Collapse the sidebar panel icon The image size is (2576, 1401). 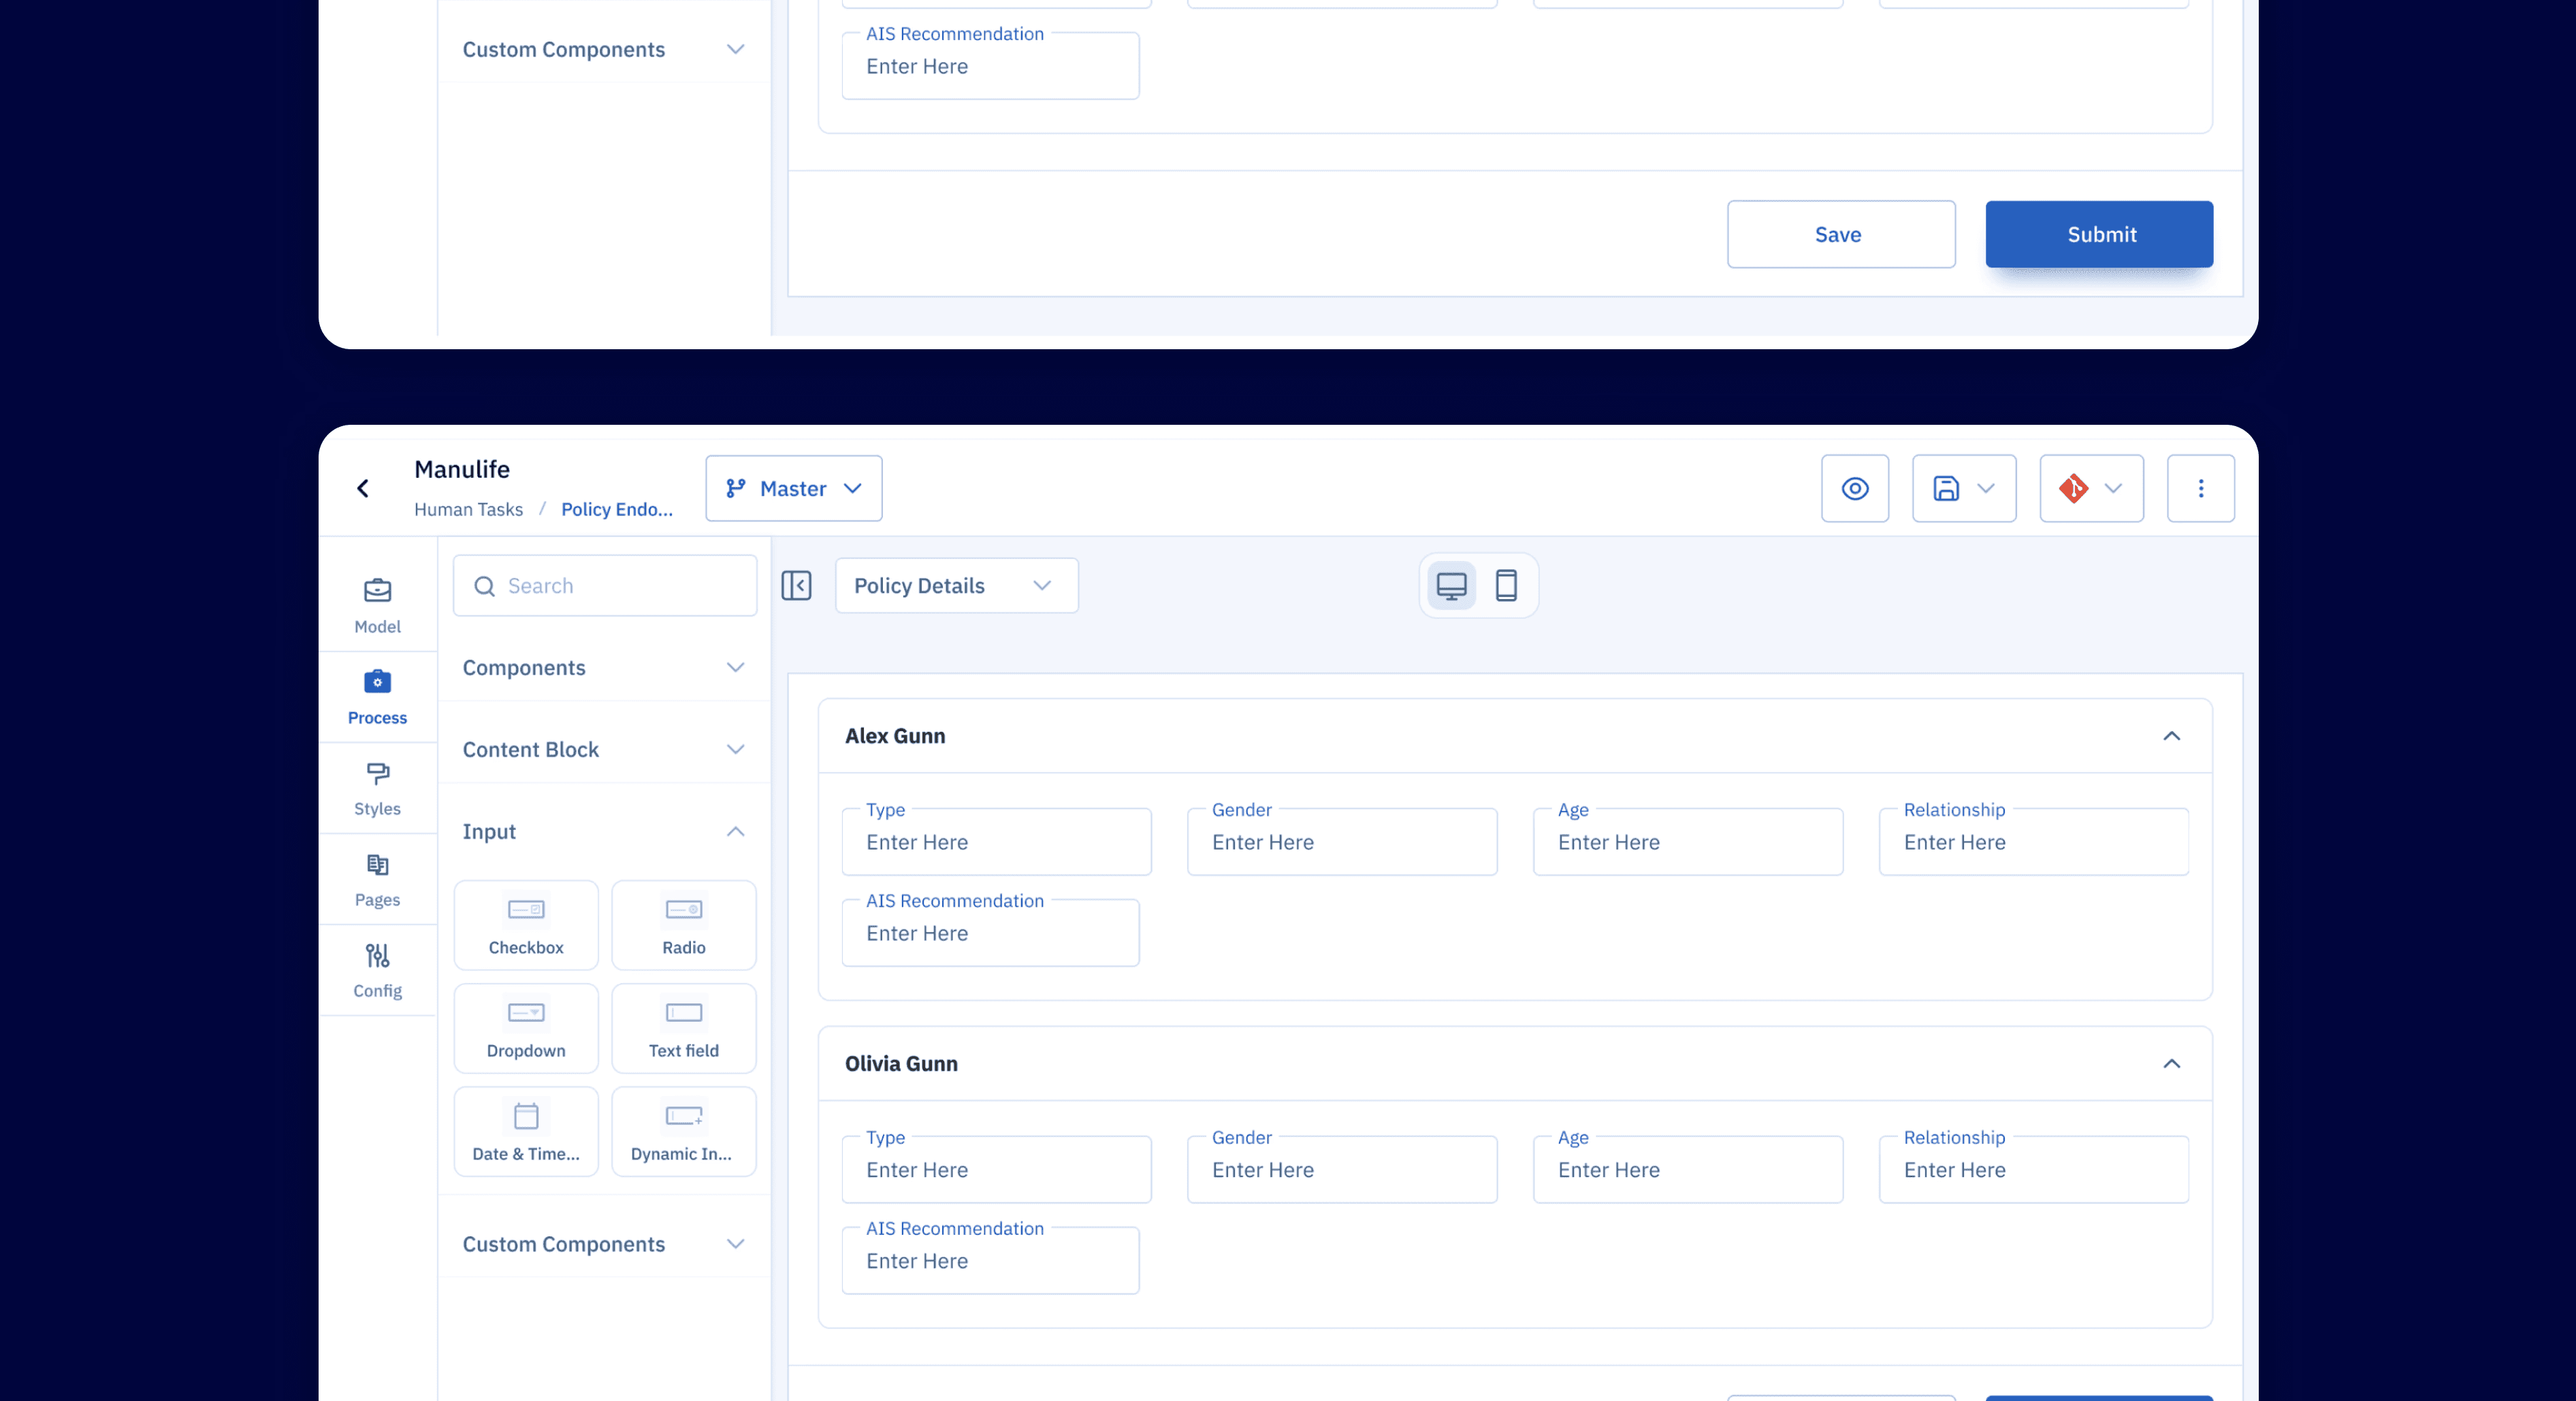tap(796, 585)
